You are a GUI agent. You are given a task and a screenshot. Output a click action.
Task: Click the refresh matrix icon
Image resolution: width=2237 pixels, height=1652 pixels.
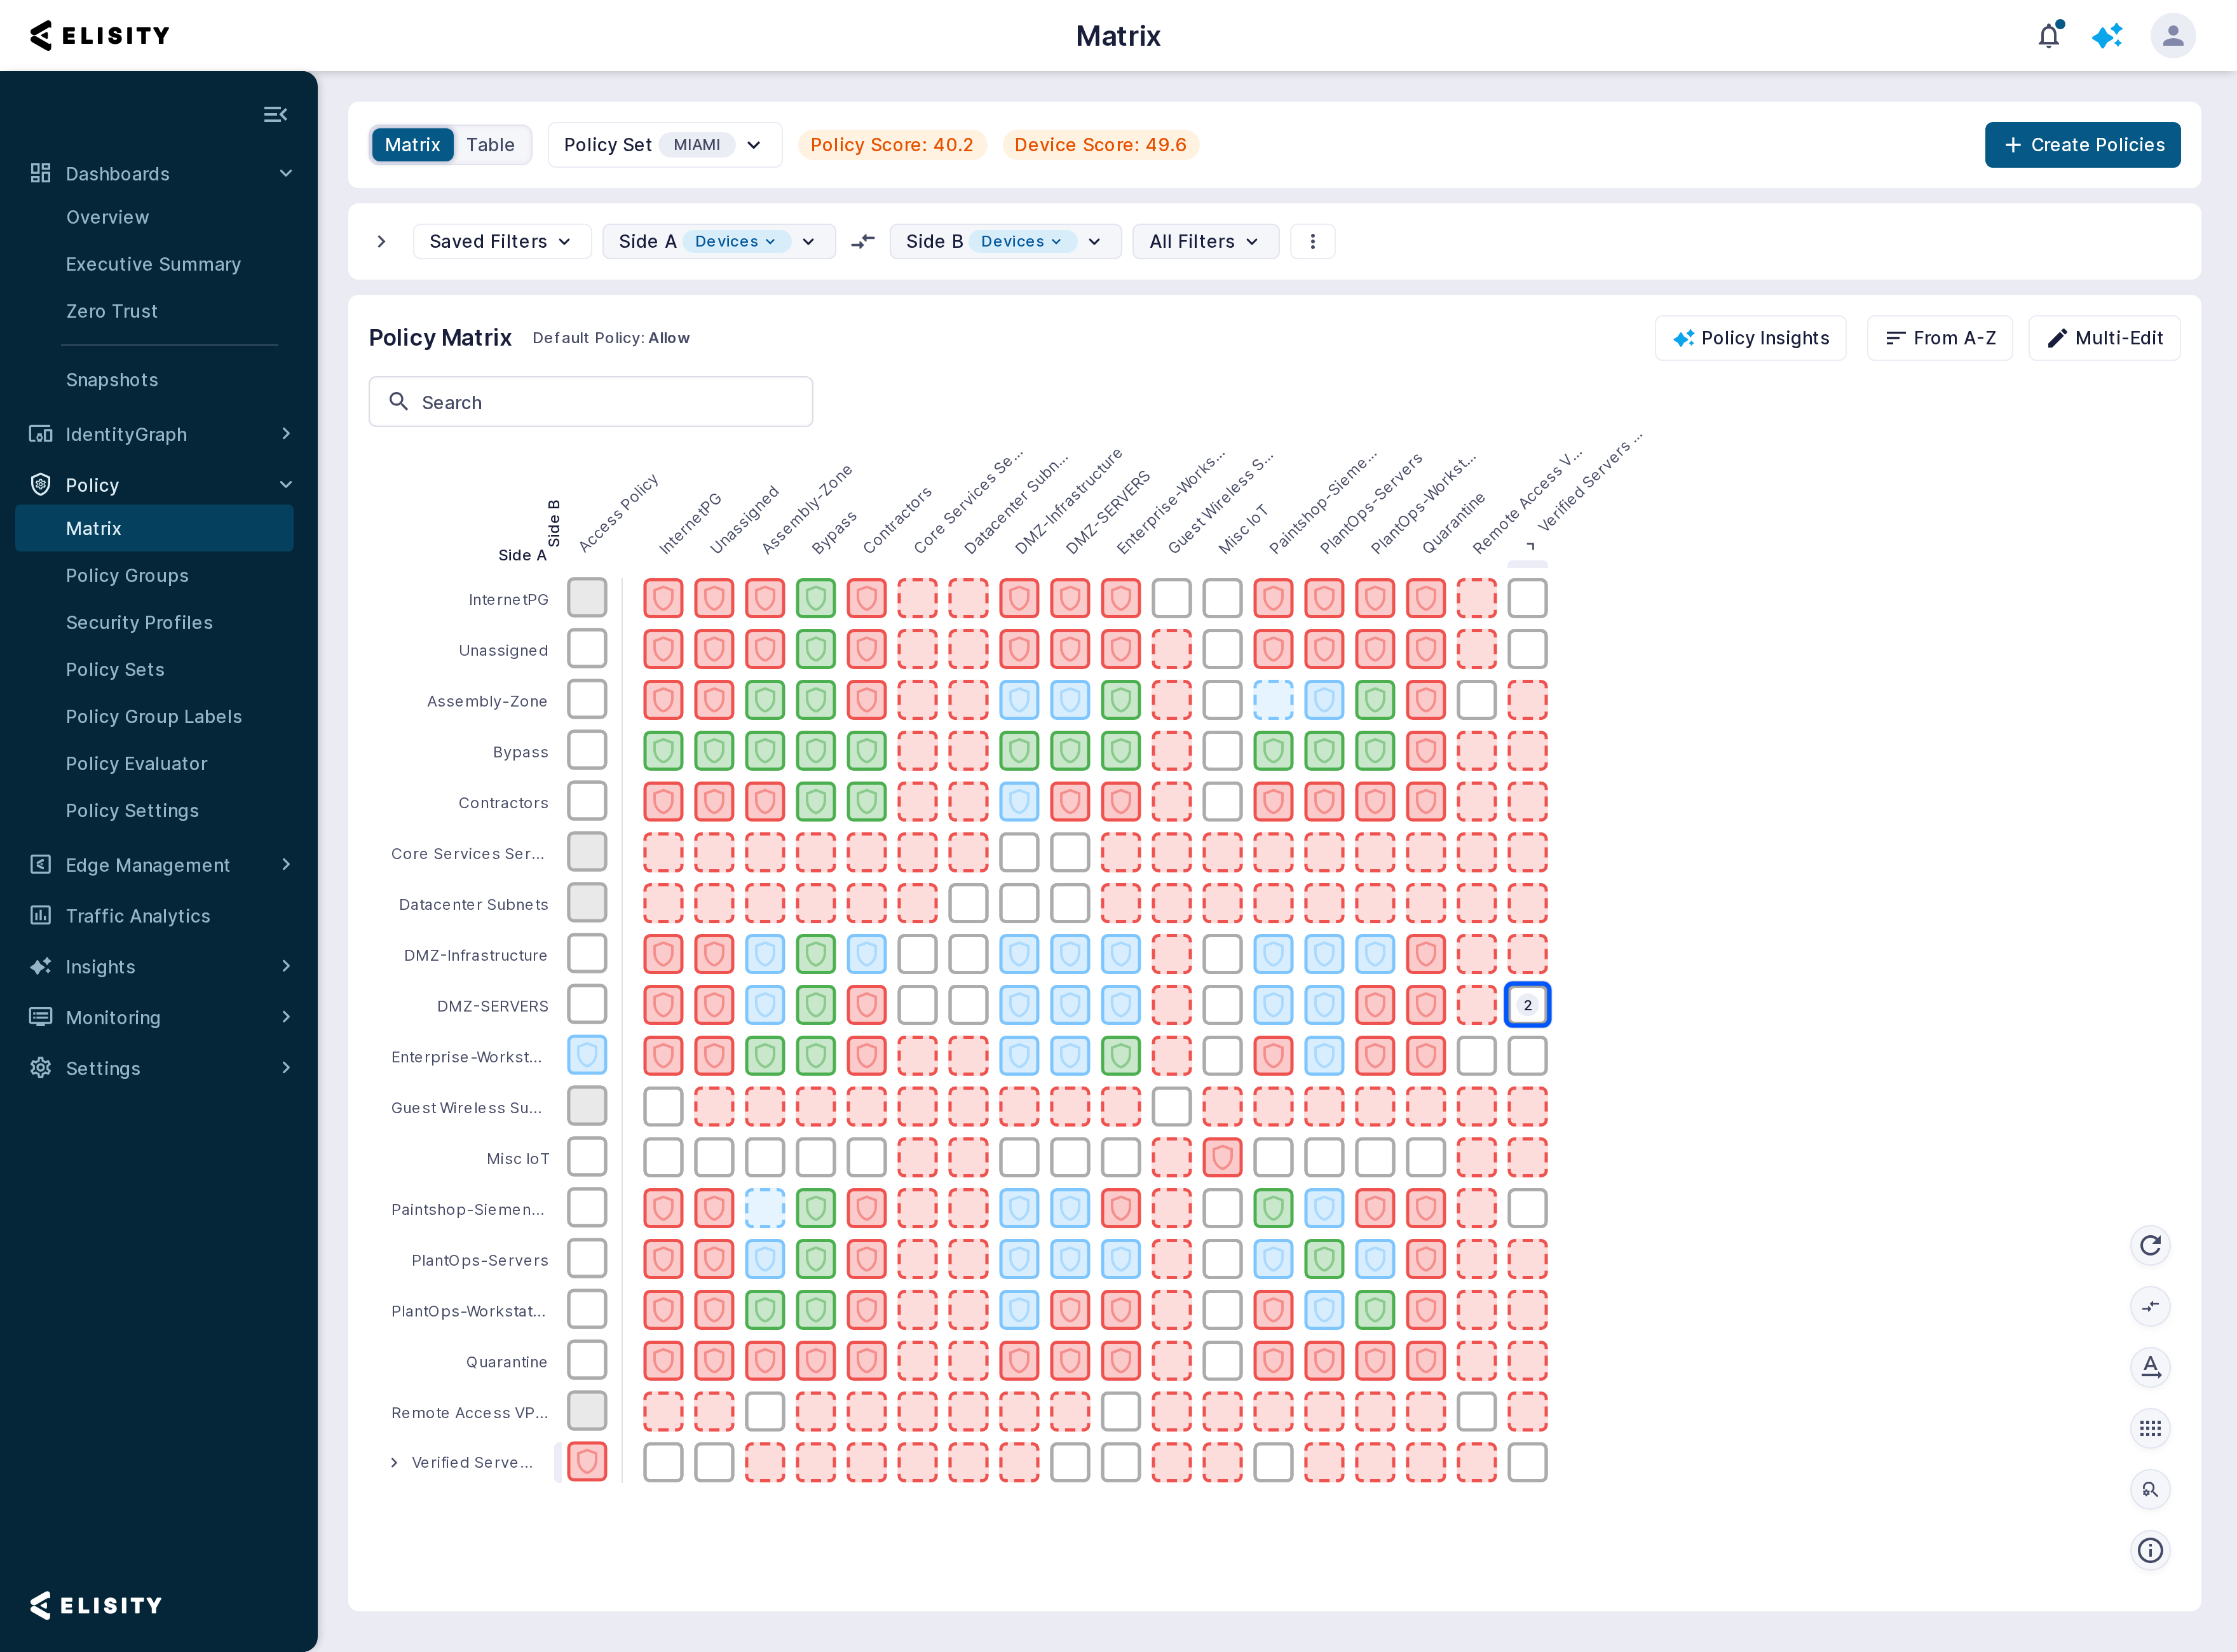(x=2150, y=1245)
